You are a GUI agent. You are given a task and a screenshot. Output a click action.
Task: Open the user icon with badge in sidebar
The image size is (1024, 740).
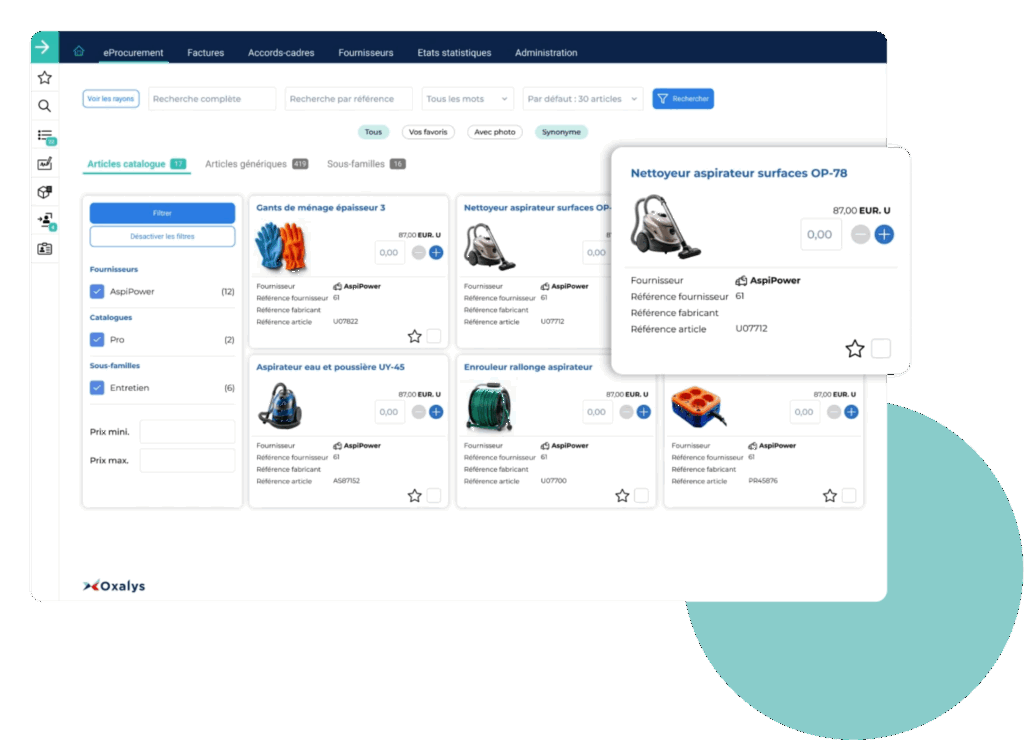(46, 221)
